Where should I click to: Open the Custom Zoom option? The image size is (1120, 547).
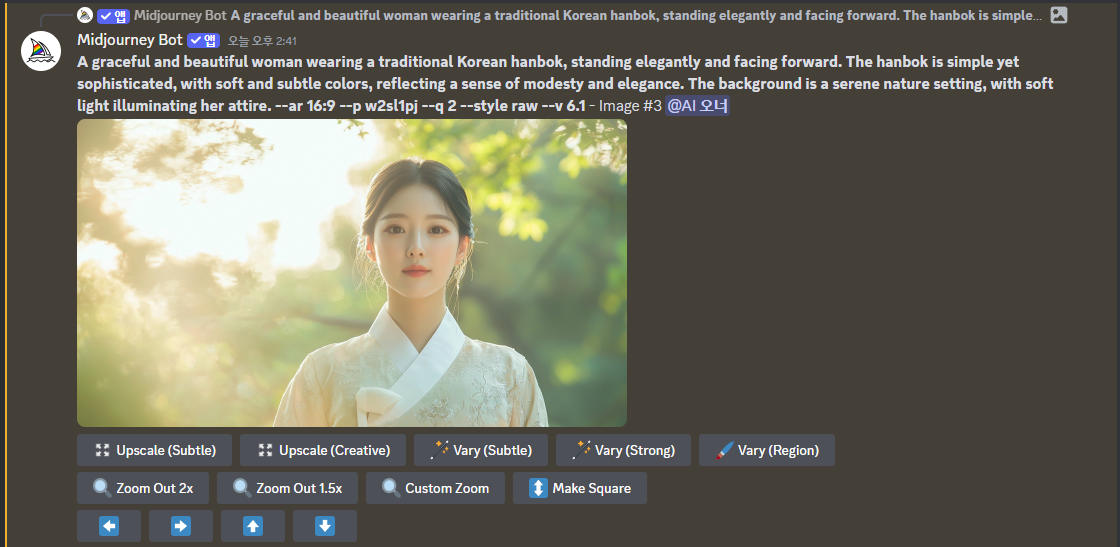435,488
